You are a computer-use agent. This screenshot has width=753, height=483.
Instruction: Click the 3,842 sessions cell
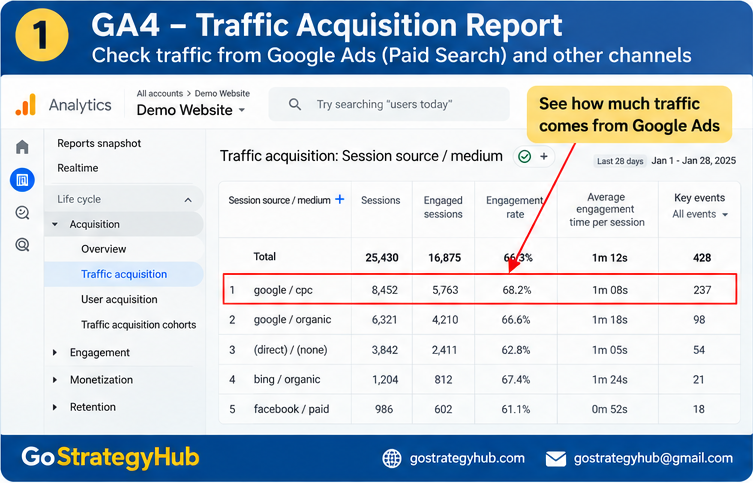pos(385,350)
